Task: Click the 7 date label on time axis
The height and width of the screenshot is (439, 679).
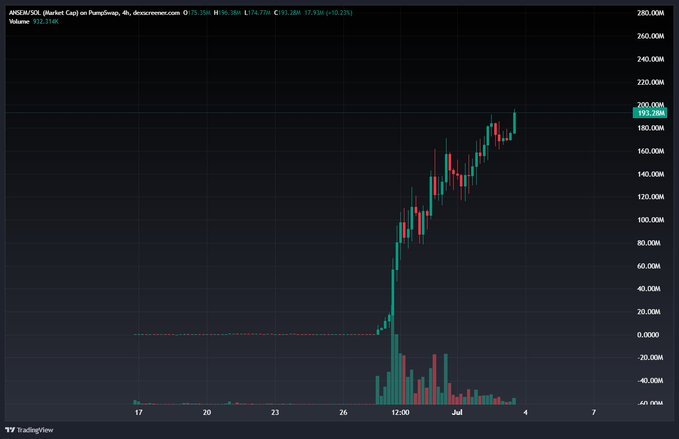Action: (594, 412)
